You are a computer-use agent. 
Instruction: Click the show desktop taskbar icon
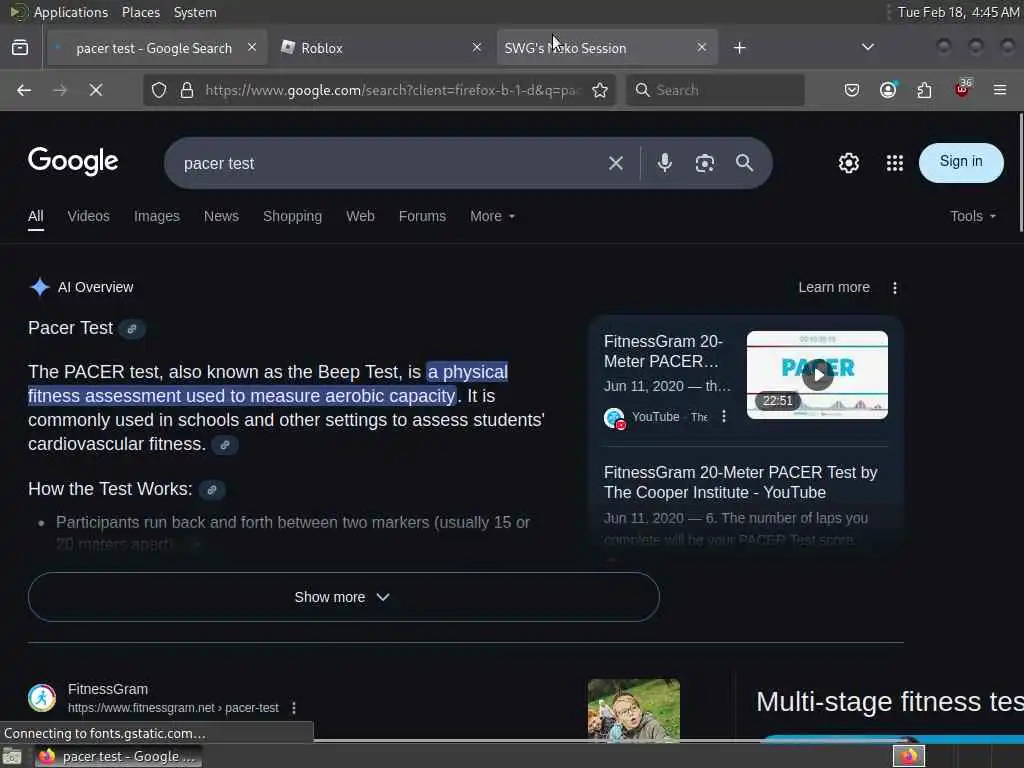coord(12,757)
